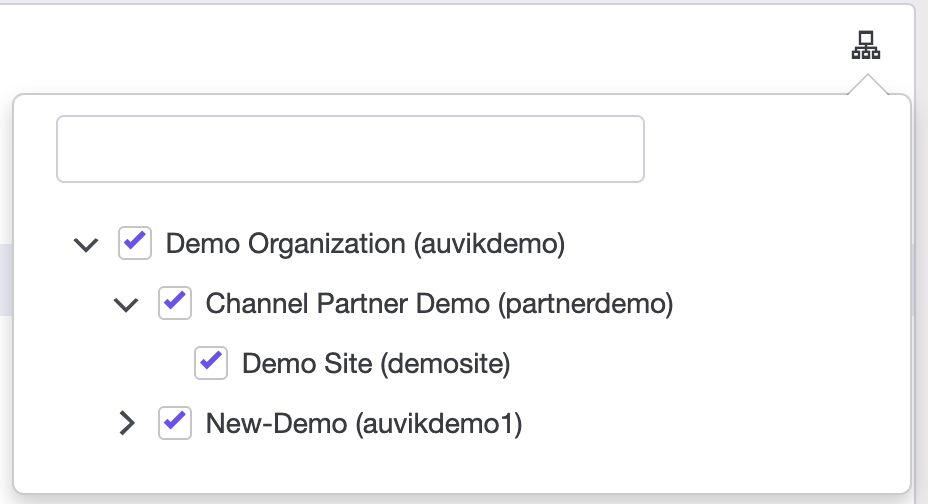Screen dimensions: 928x504
Task: Select the Demo Site (demosite) label
Action: pos(376,363)
